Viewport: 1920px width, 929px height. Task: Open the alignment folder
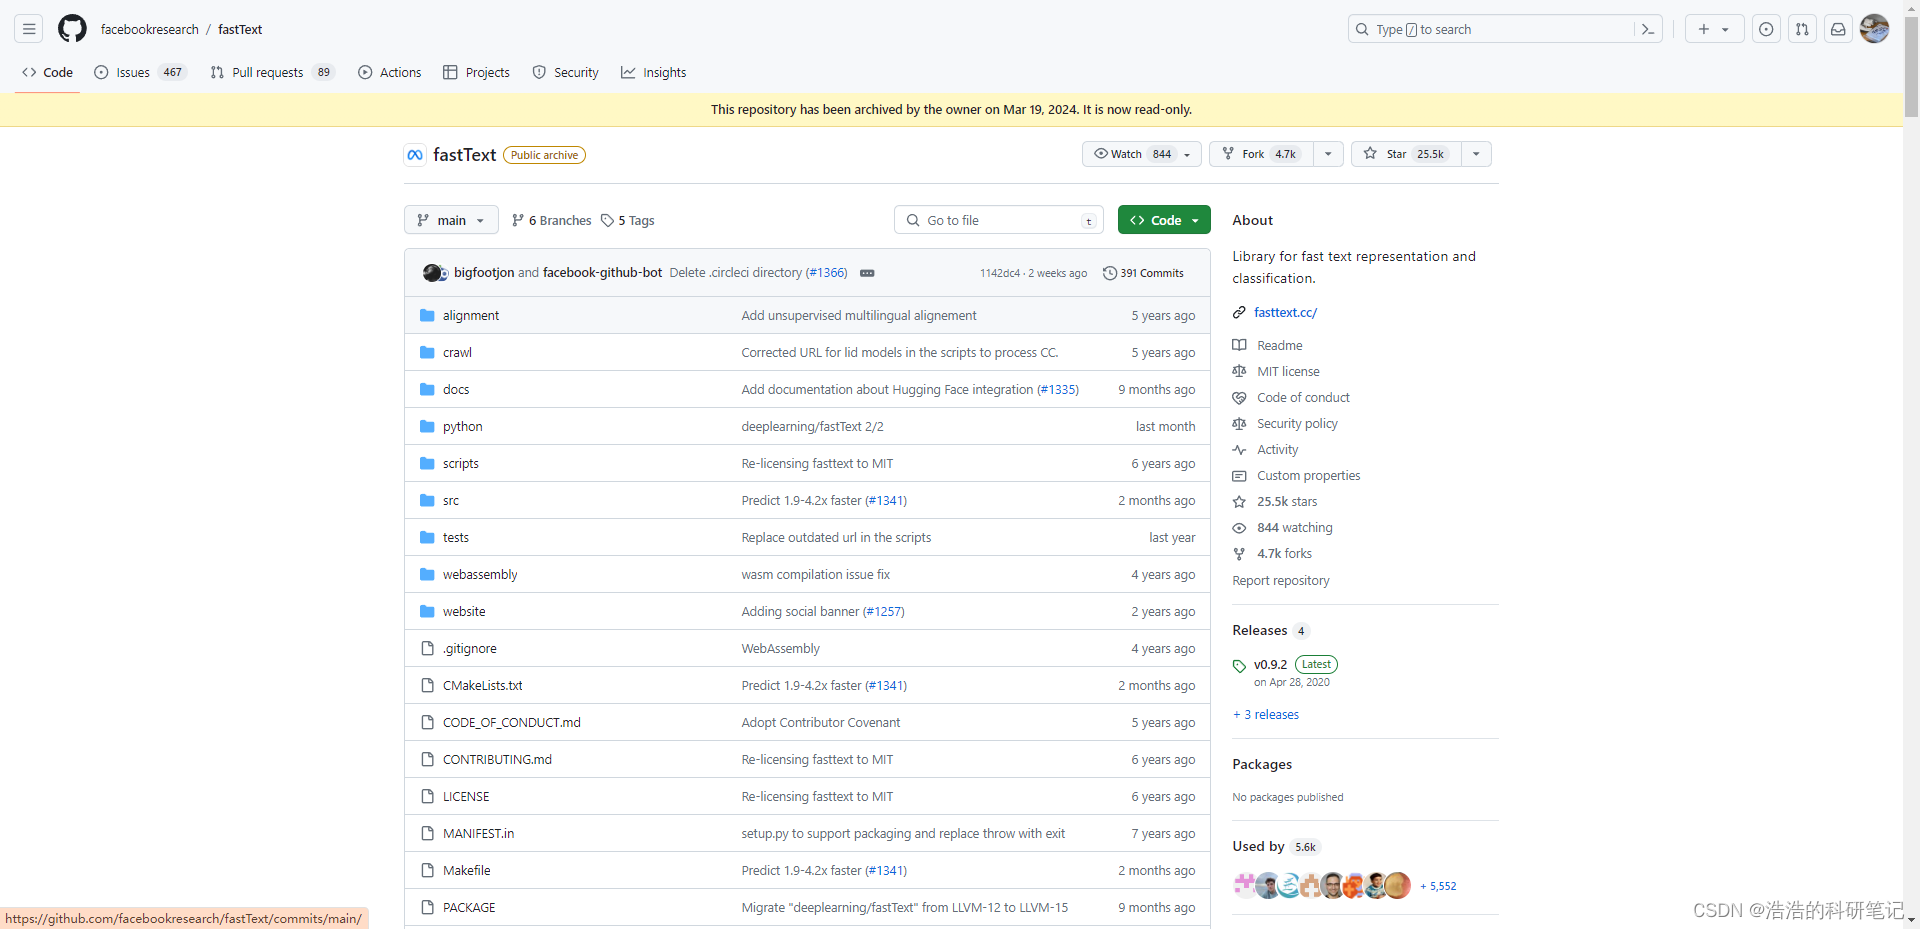[471, 315]
